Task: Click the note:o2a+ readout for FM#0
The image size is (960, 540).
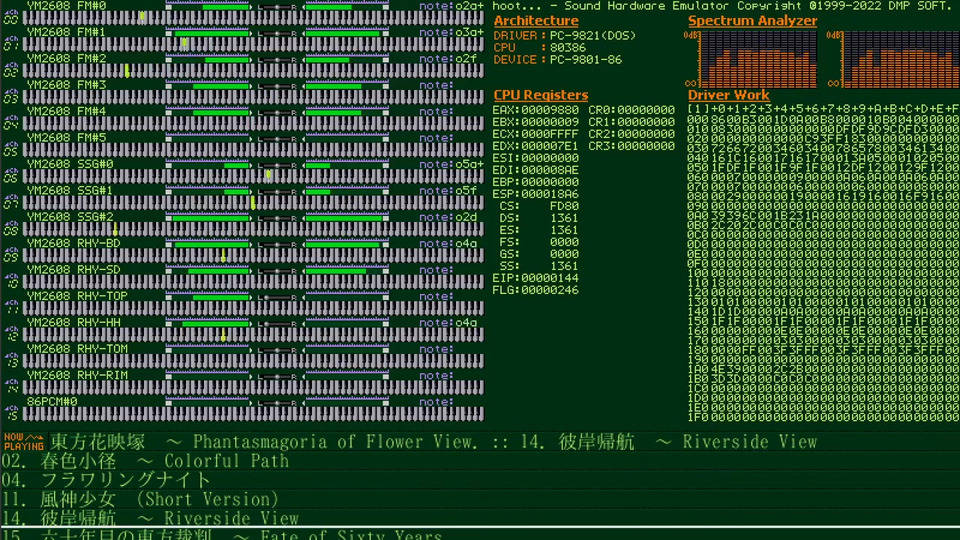Action: (451, 6)
